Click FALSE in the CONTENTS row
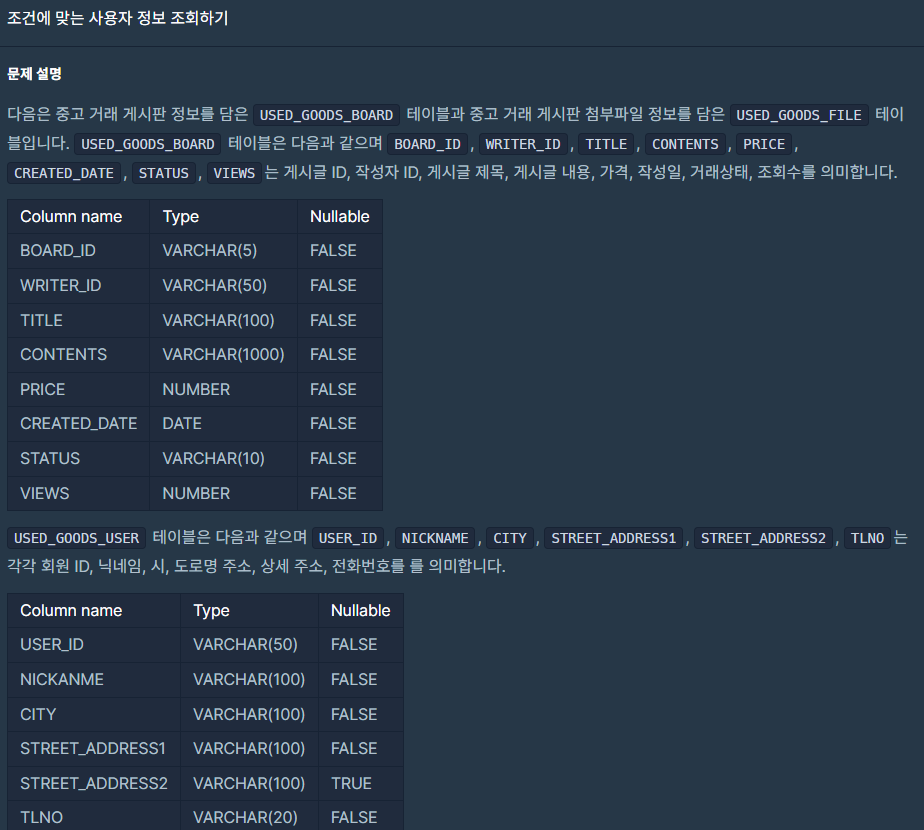924x830 pixels. click(x=340, y=355)
